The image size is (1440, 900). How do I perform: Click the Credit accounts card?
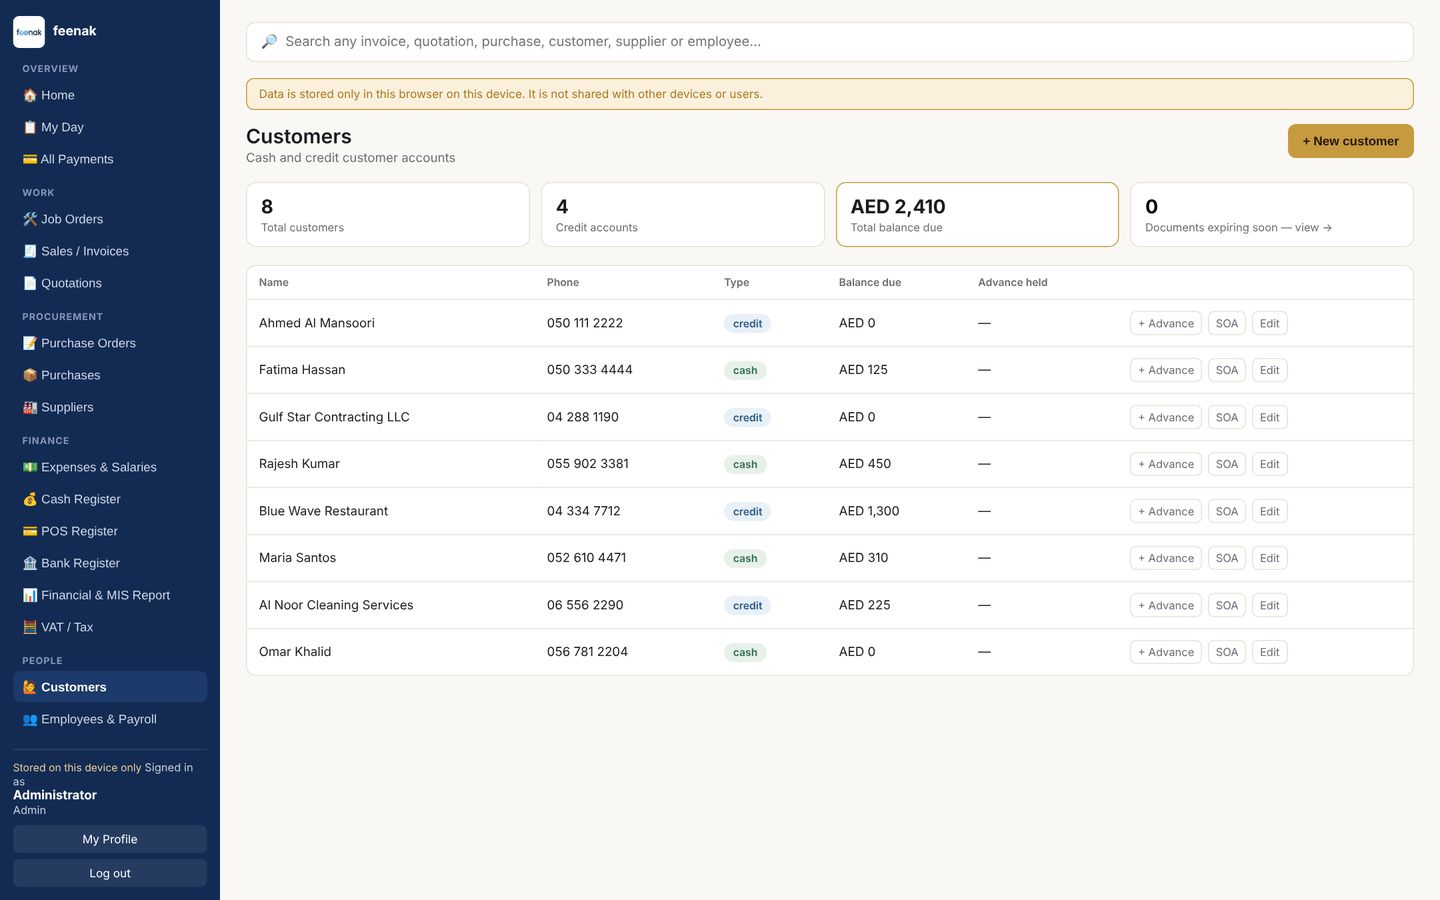(x=683, y=214)
